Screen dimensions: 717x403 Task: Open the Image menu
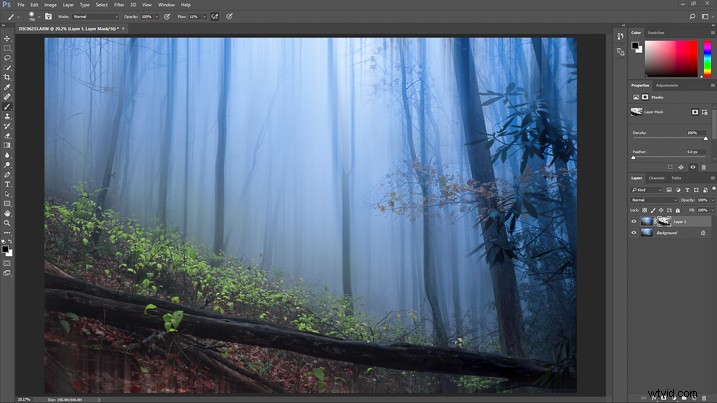[x=50, y=5]
